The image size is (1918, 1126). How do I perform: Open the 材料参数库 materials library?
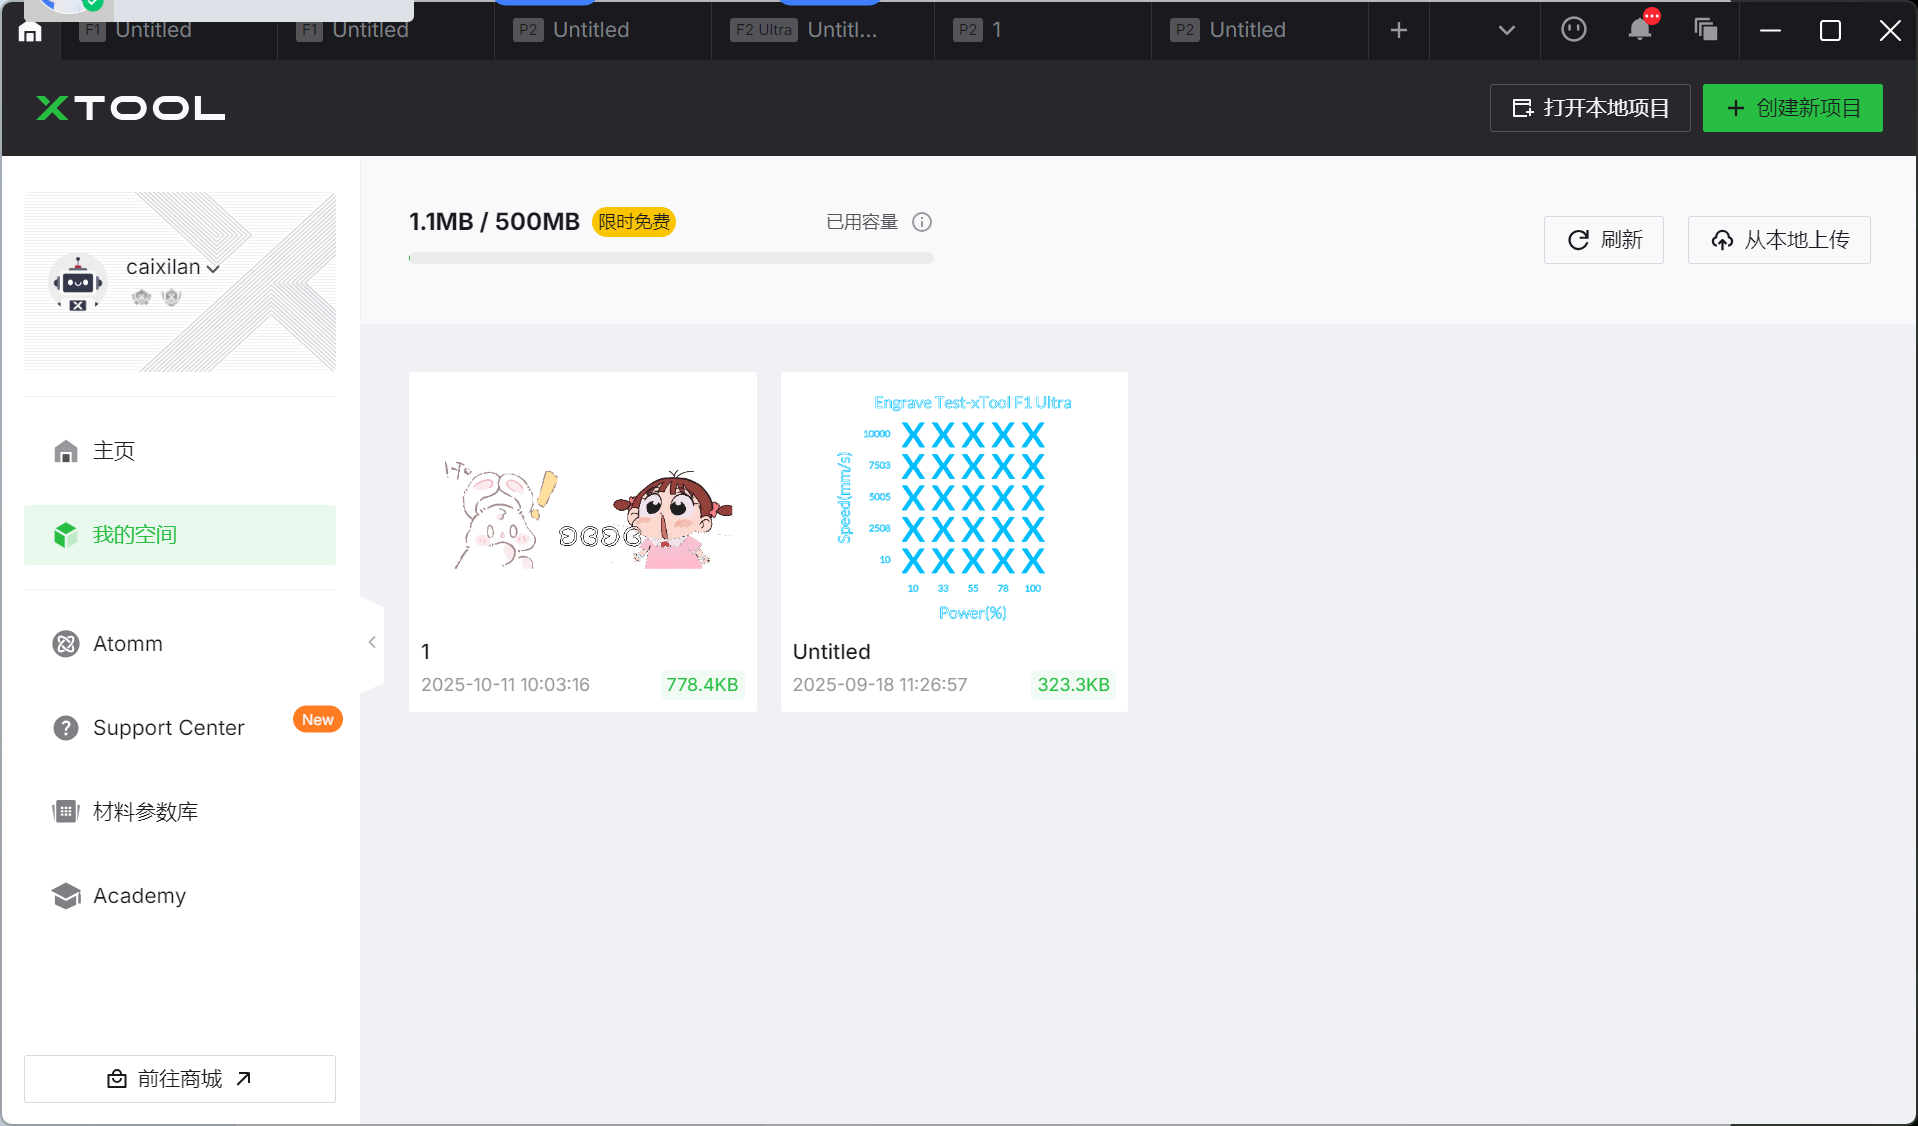(145, 812)
